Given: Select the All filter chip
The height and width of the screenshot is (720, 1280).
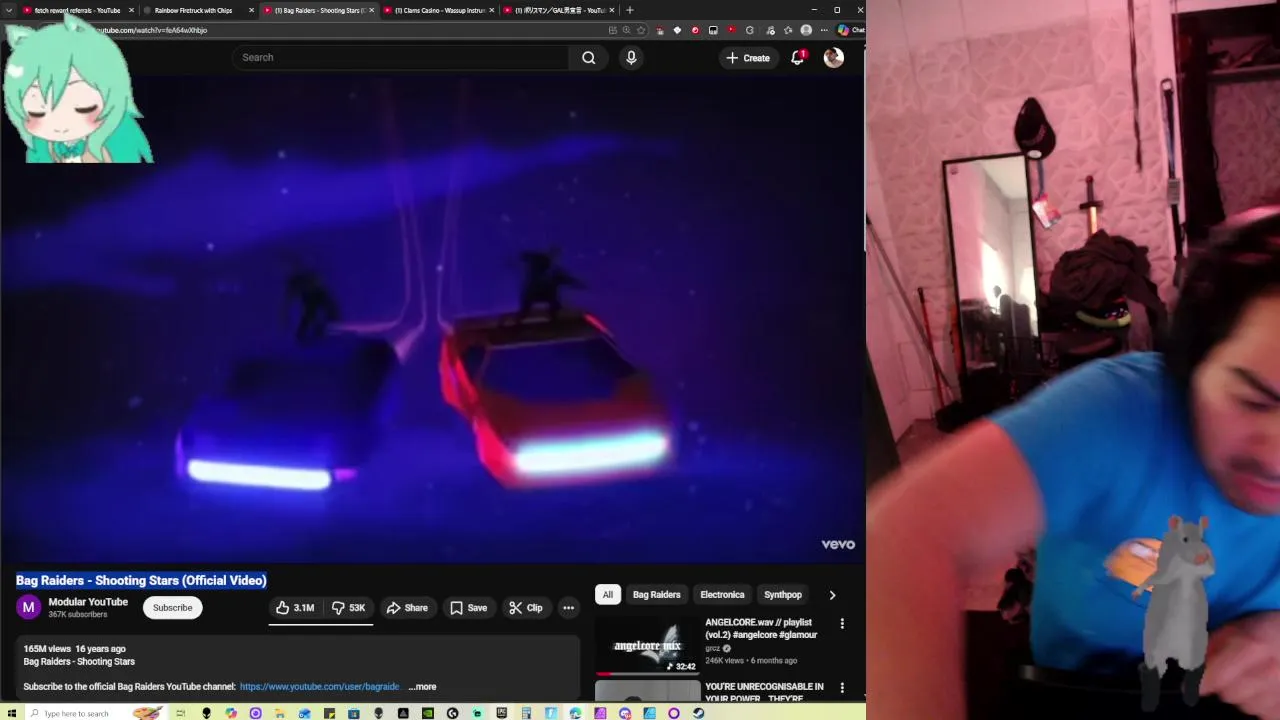Looking at the screenshot, I should [607, 595].
